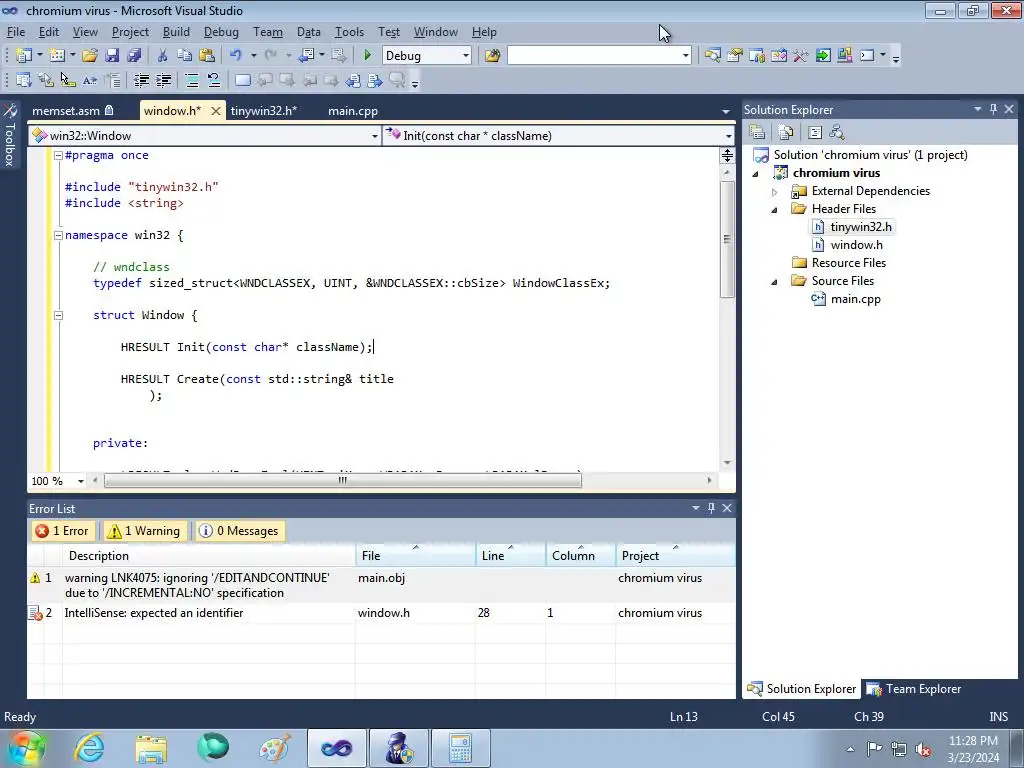
Task: Click the Open File folder icon
Action: 90,56
